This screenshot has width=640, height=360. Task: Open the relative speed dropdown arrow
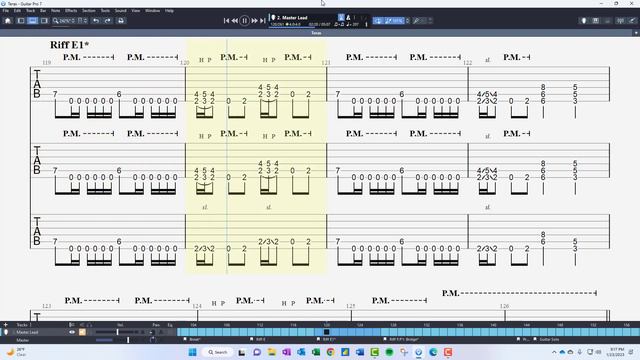[407, 20]
